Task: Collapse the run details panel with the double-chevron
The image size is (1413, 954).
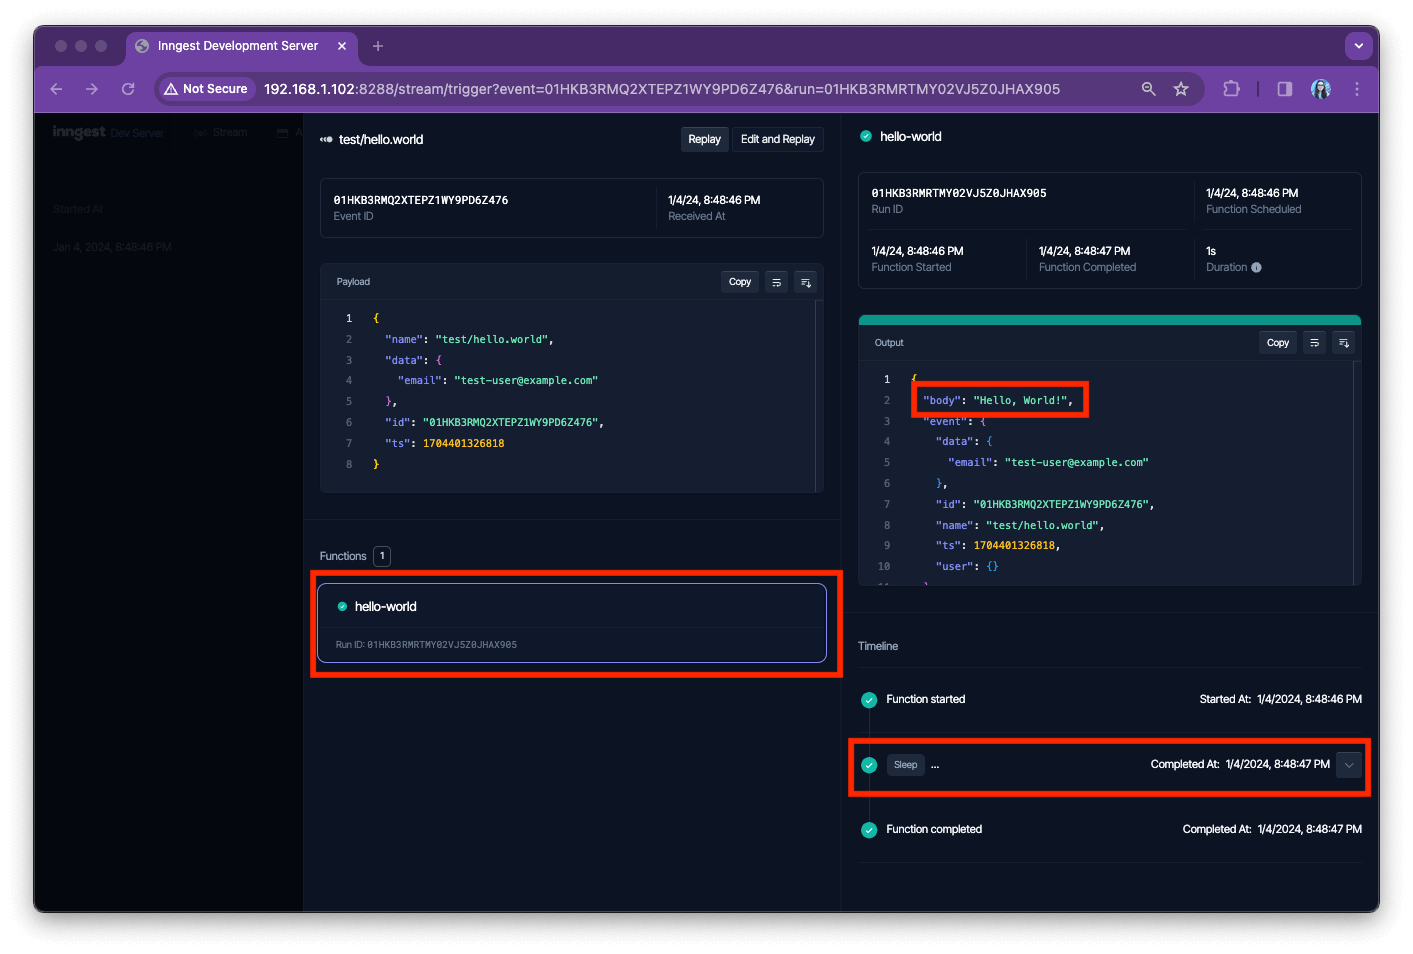Action: (326, 139)
